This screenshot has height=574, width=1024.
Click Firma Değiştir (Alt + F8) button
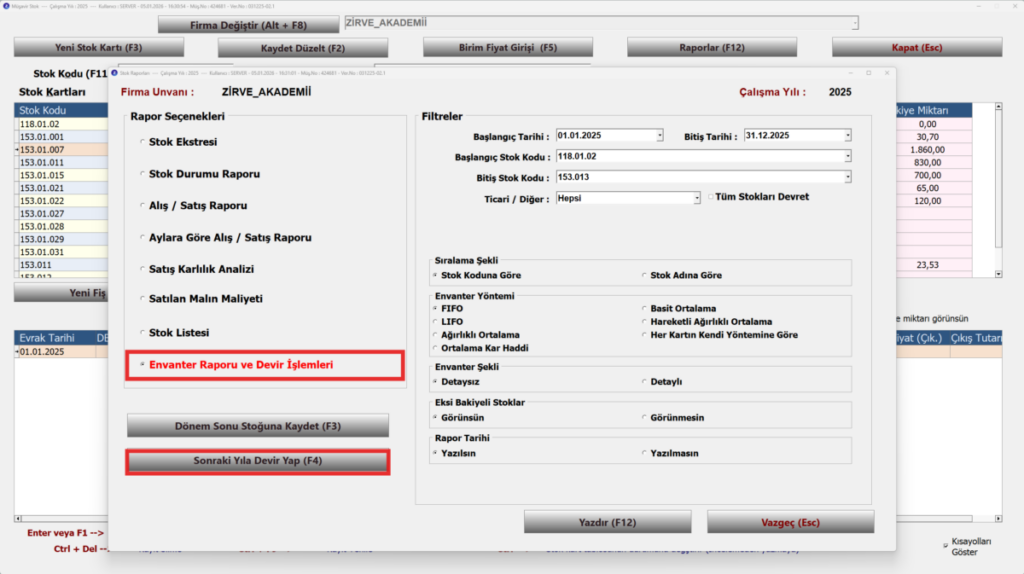(248, 25)
